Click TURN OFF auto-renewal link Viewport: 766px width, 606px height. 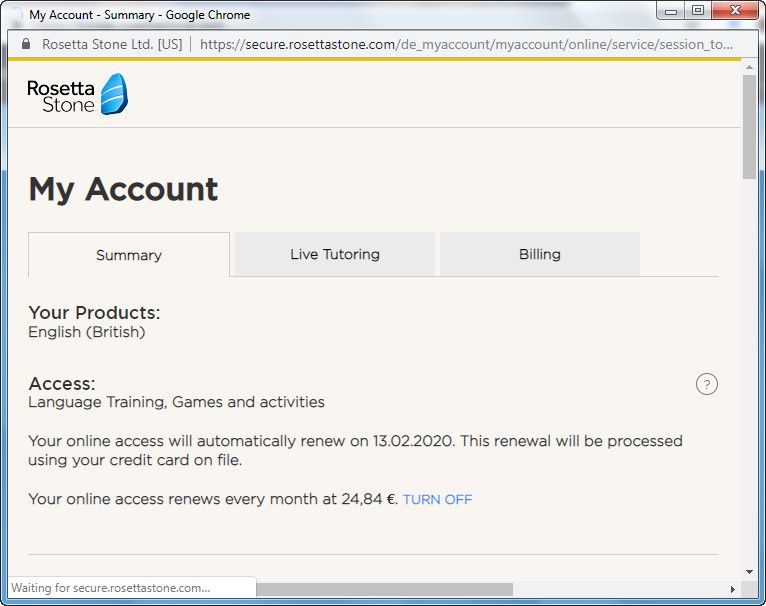click(x=438, y=499)
